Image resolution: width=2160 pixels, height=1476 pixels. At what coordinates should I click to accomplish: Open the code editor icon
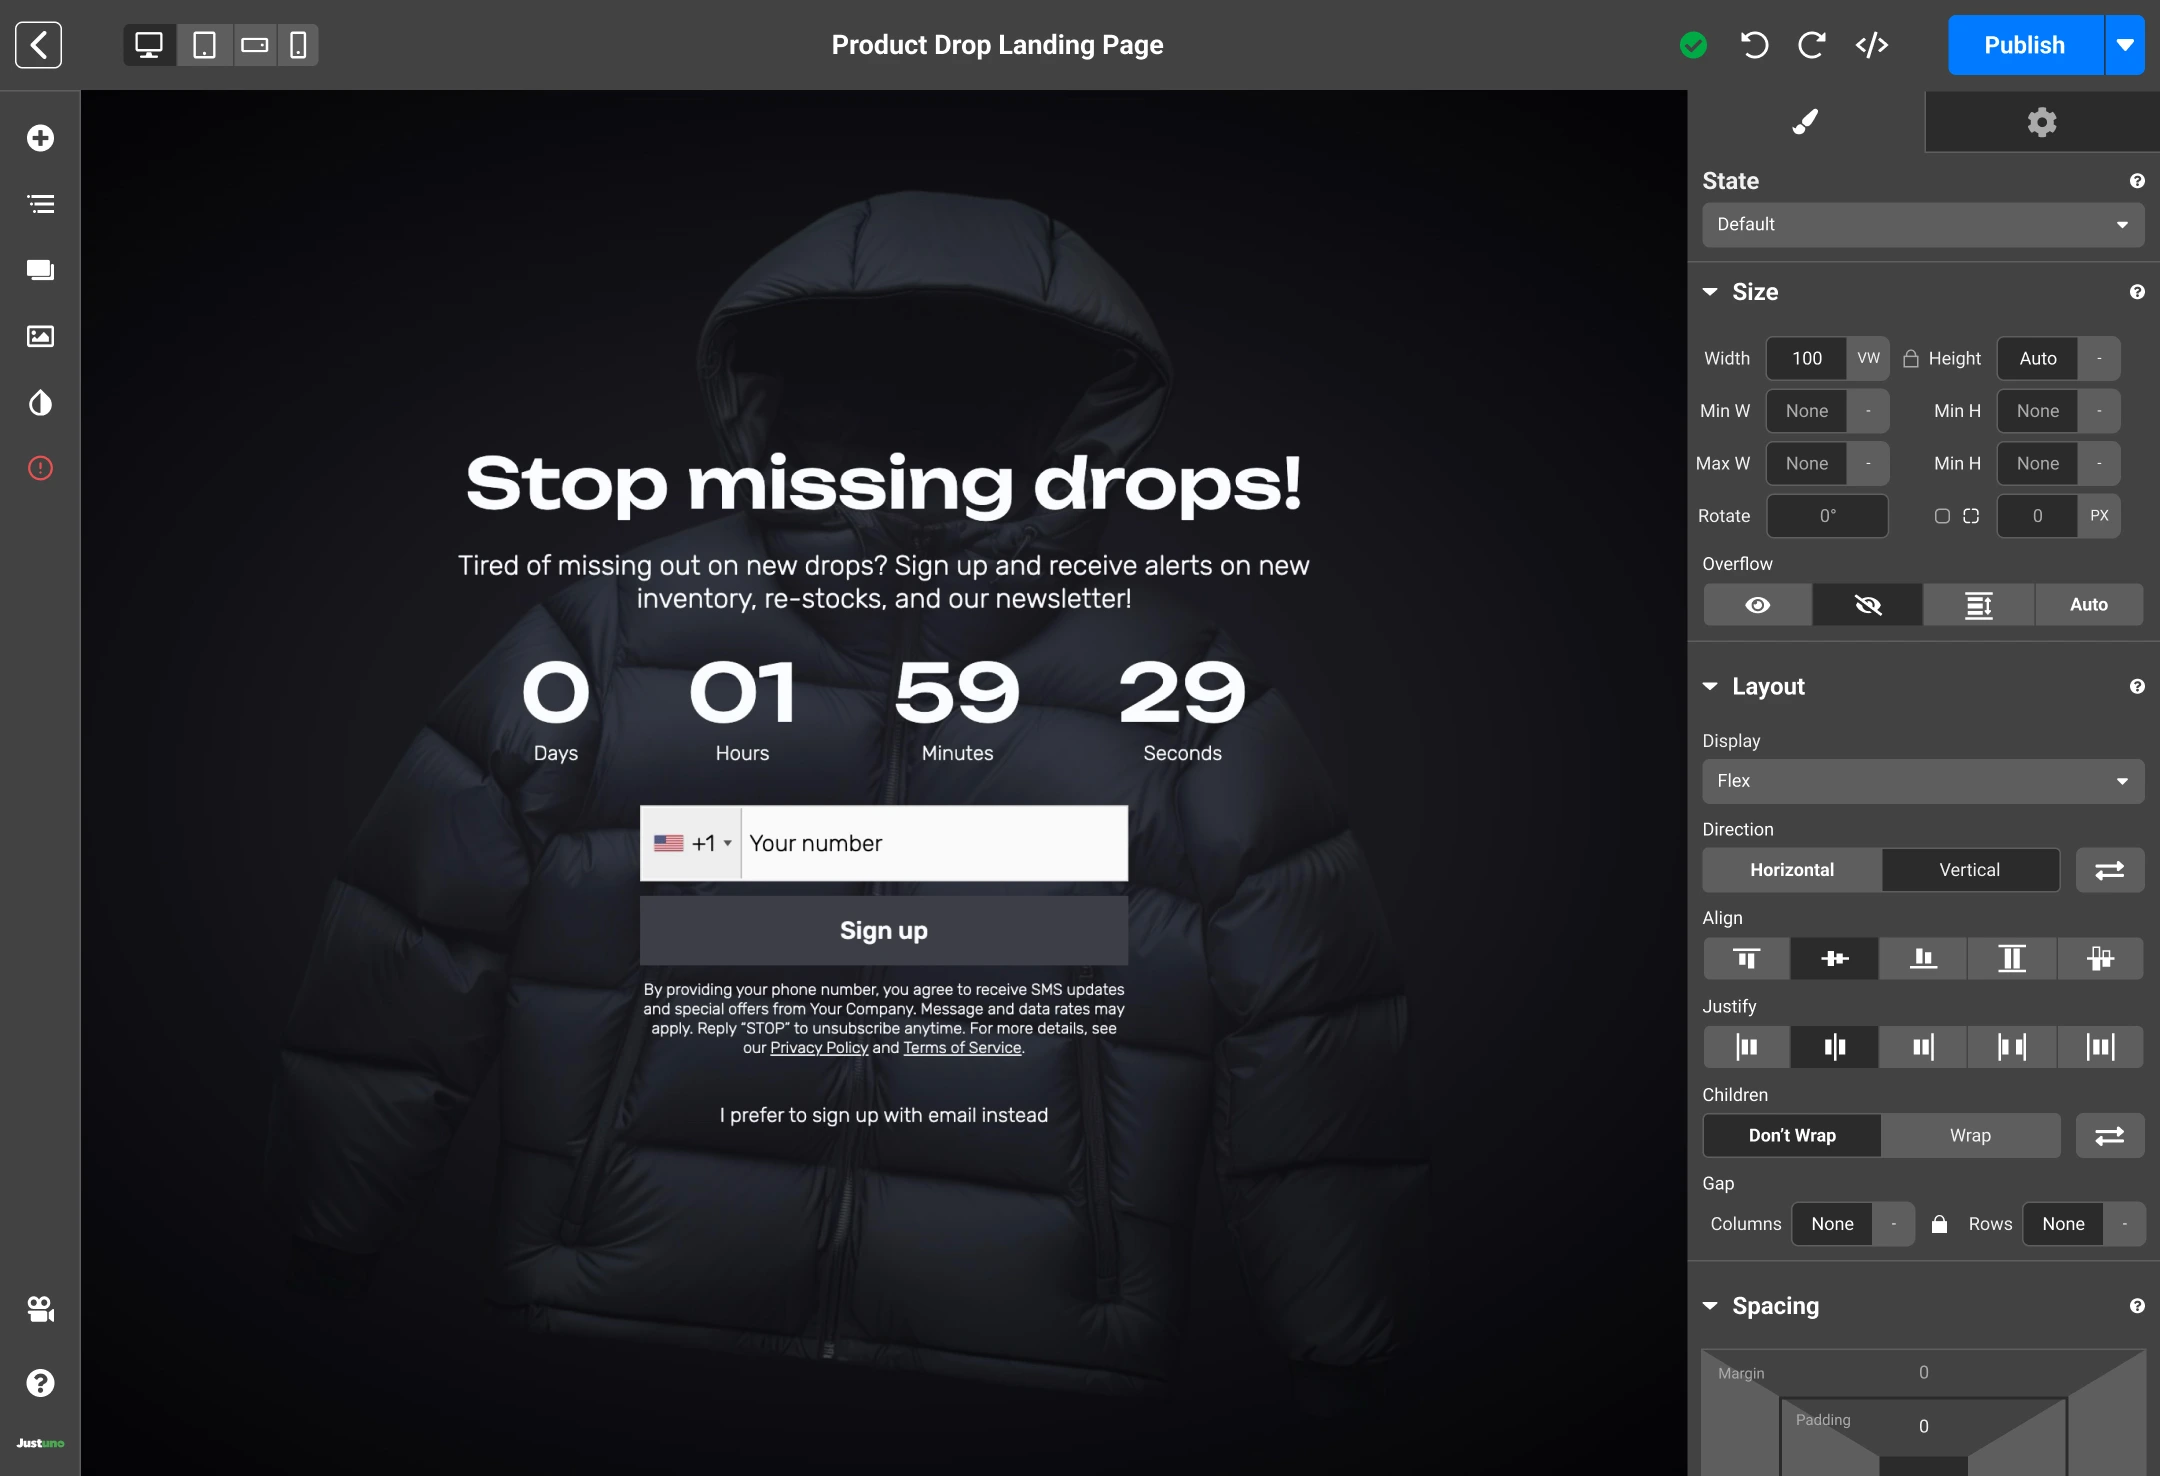[x=1871, y=45]
